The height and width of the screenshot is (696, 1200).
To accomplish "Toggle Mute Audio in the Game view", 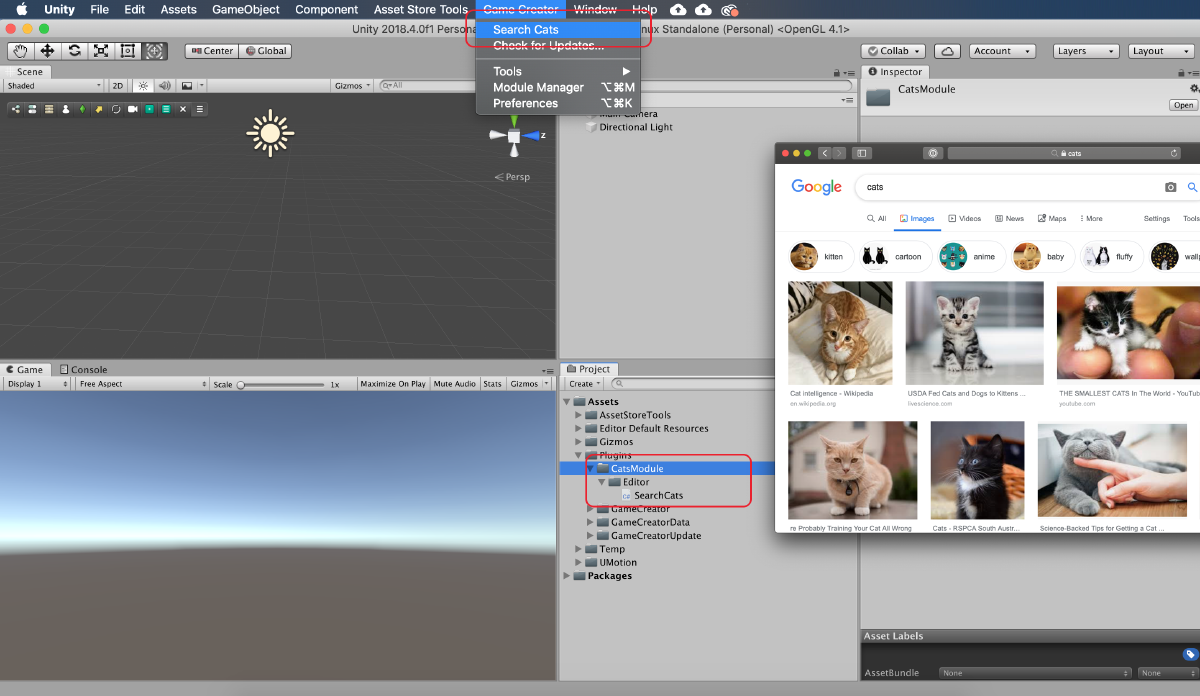I will pos(455,384).
